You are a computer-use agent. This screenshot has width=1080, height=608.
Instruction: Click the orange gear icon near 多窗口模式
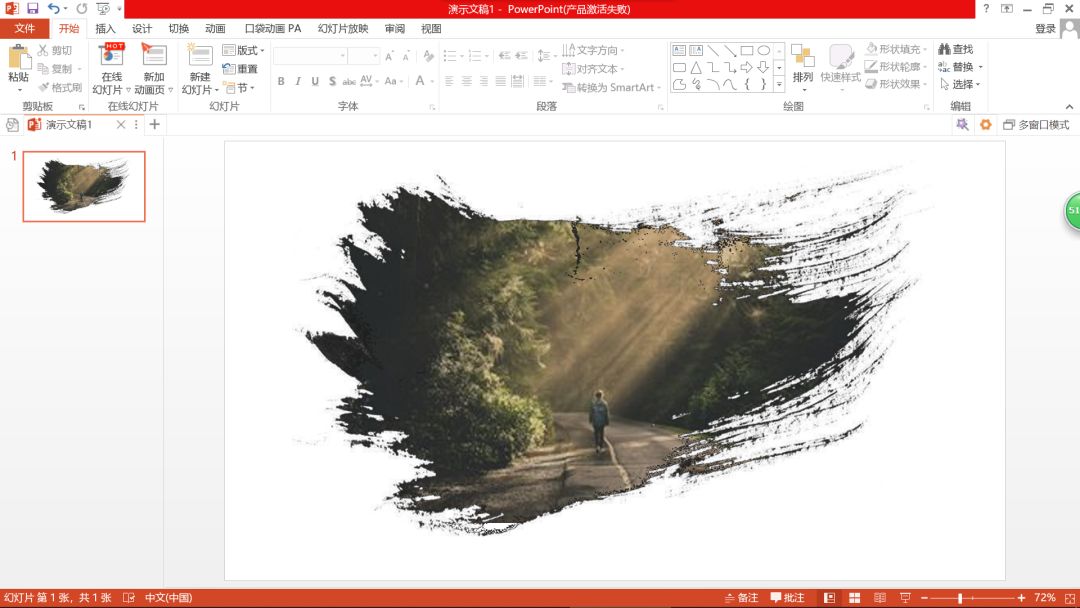[x=985, y=125]
